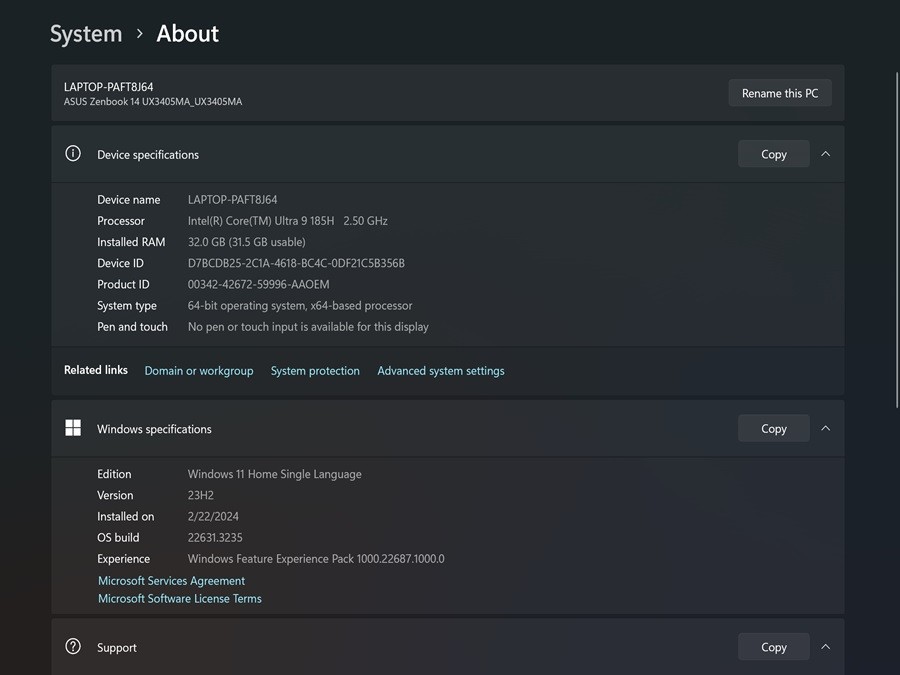900x675 pixels.
Task: Click the Windows logo icon
Action: point(73,428)
